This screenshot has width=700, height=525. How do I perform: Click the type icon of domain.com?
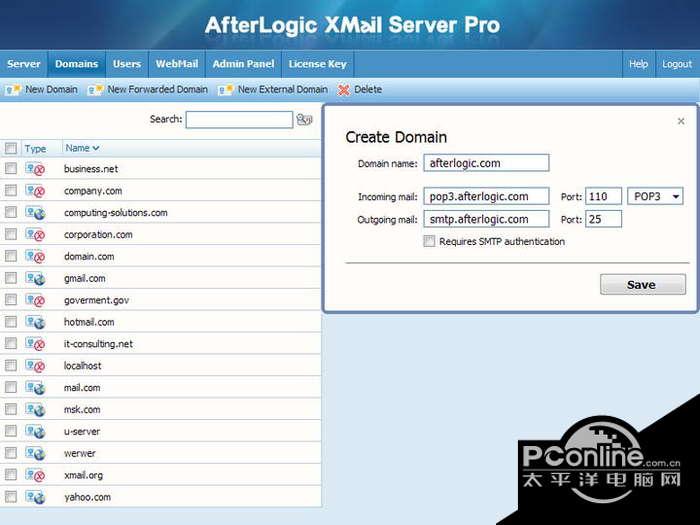pyautogui.click(x=35, y=256)
